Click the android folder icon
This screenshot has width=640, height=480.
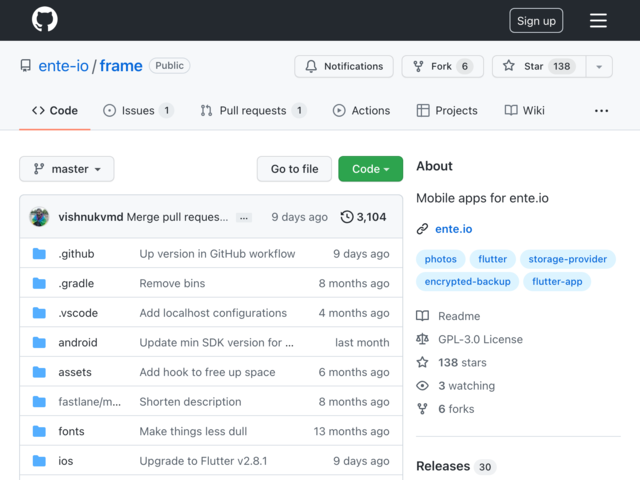39,342
